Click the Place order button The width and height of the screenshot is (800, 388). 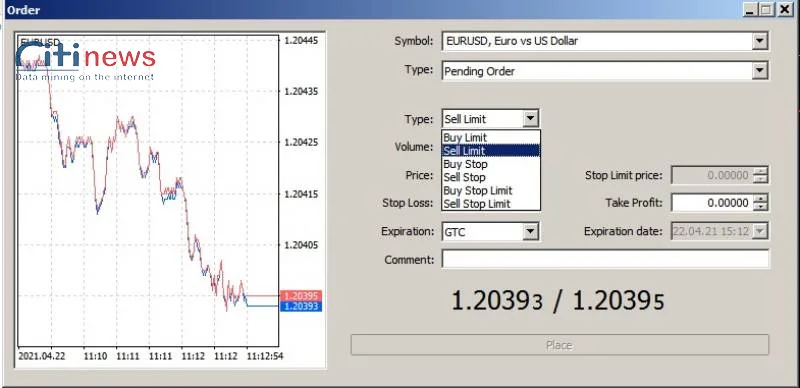tap(560, 345)
